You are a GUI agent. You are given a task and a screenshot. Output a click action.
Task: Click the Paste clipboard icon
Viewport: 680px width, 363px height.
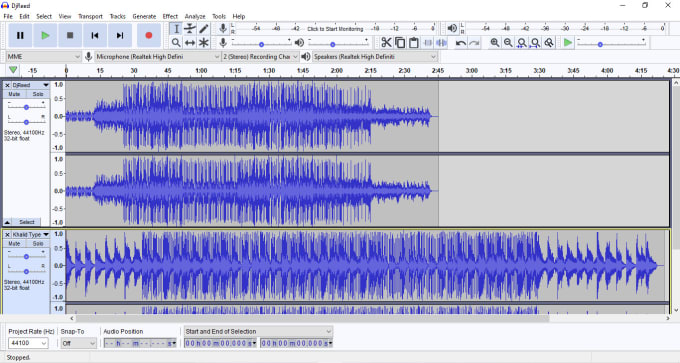pos(414,43)
